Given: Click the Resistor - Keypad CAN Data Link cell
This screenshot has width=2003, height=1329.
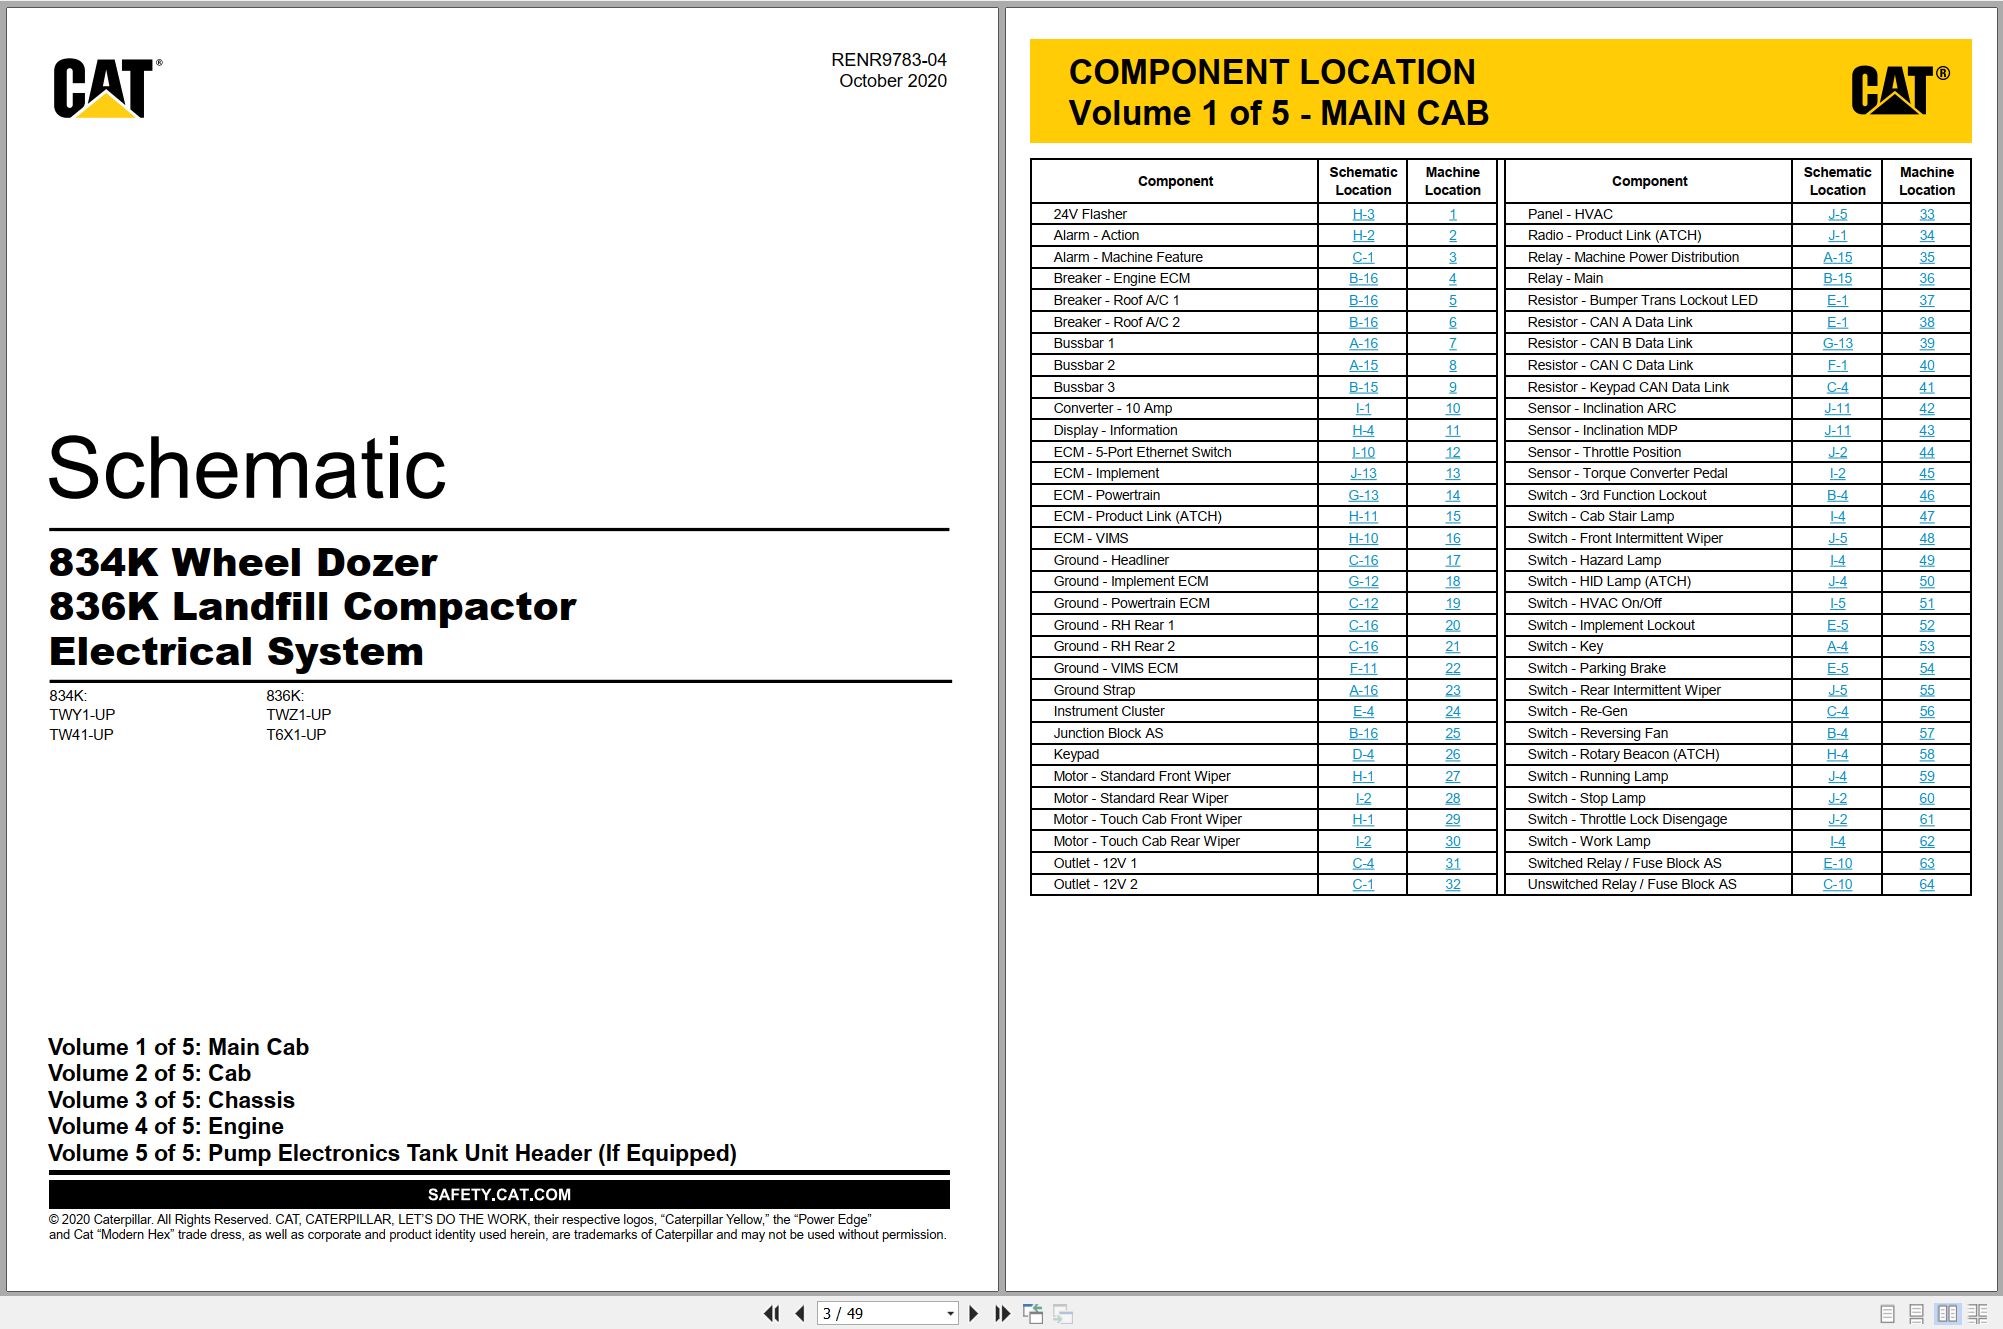Looking at the screenshot, I should click(x=1649, y=387).
